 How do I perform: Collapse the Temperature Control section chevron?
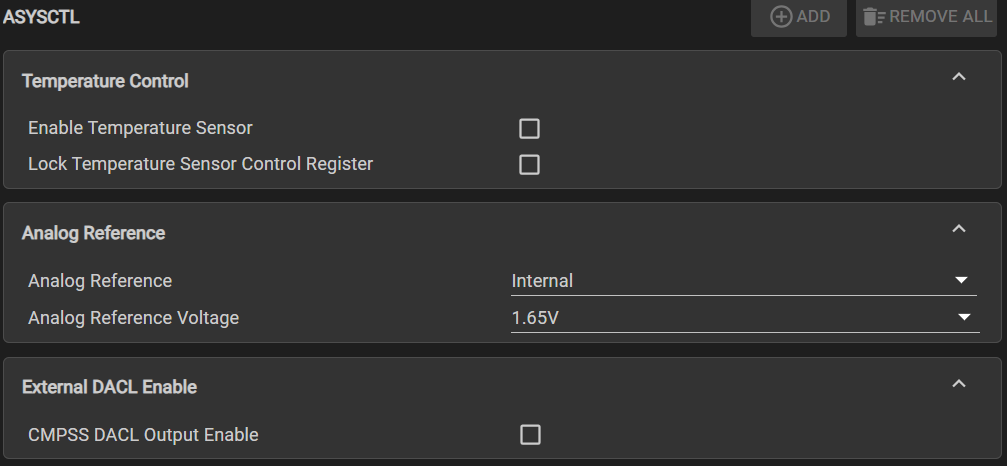click(x=959, y=77)
